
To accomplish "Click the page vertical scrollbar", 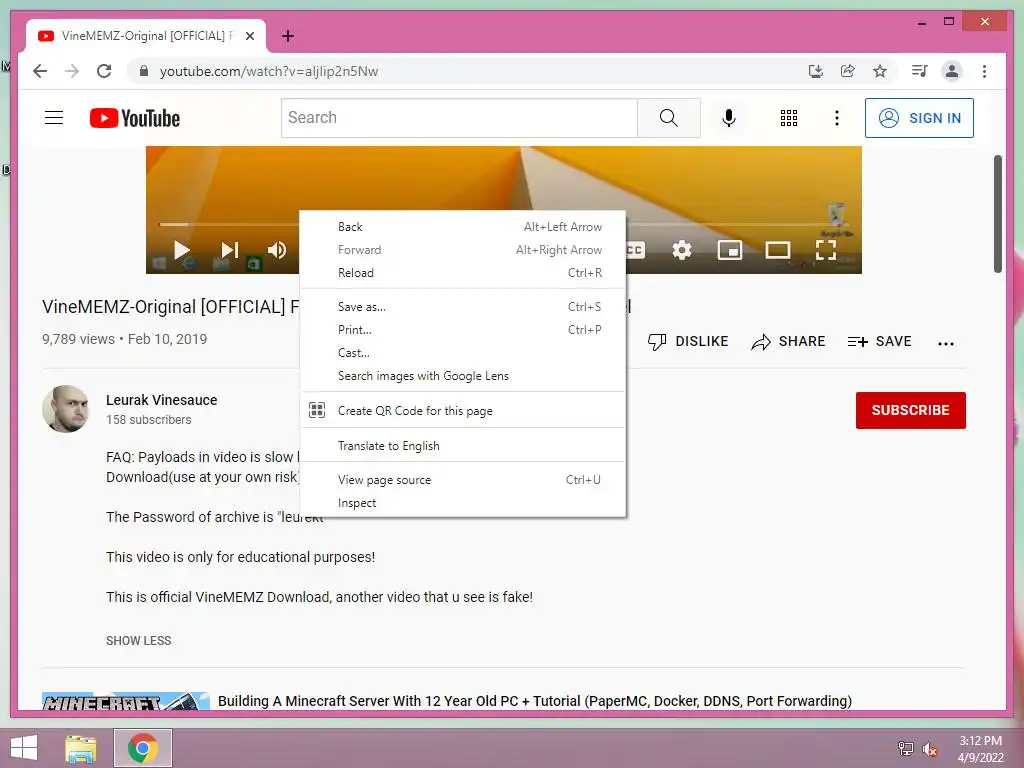I will tap(997, 214).
